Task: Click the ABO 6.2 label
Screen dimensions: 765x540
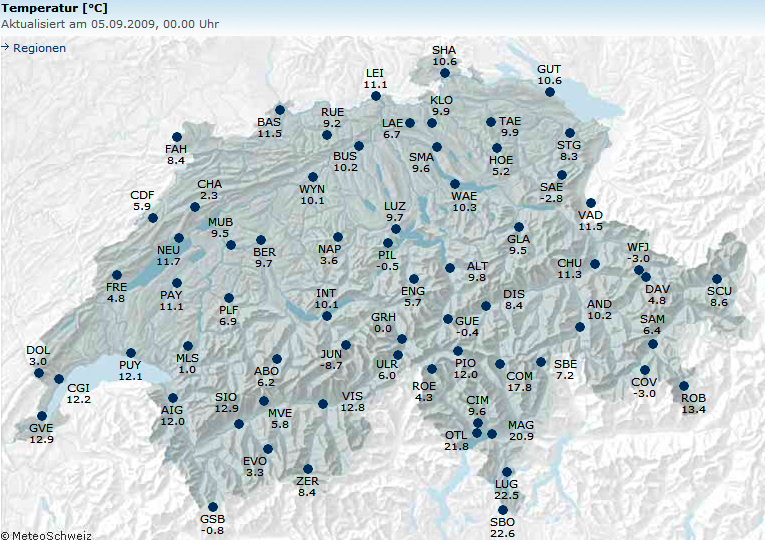Action: (x=266, y=377)
